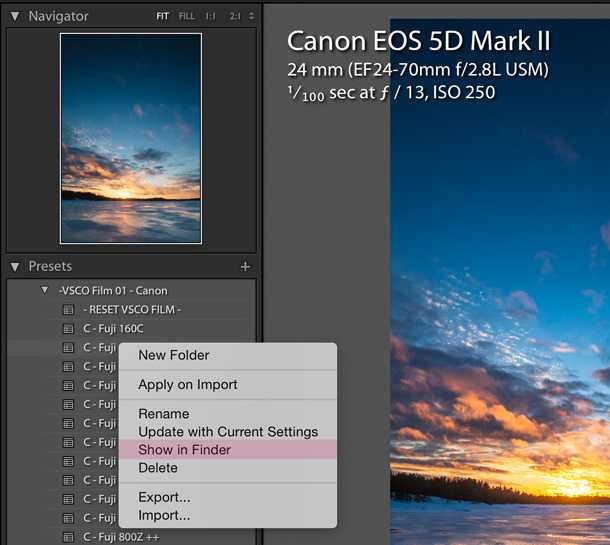This screenshot has width=610, height=545.
Task: Click preset icon beside C - Fuji 160C
Action: click(68, 329)
